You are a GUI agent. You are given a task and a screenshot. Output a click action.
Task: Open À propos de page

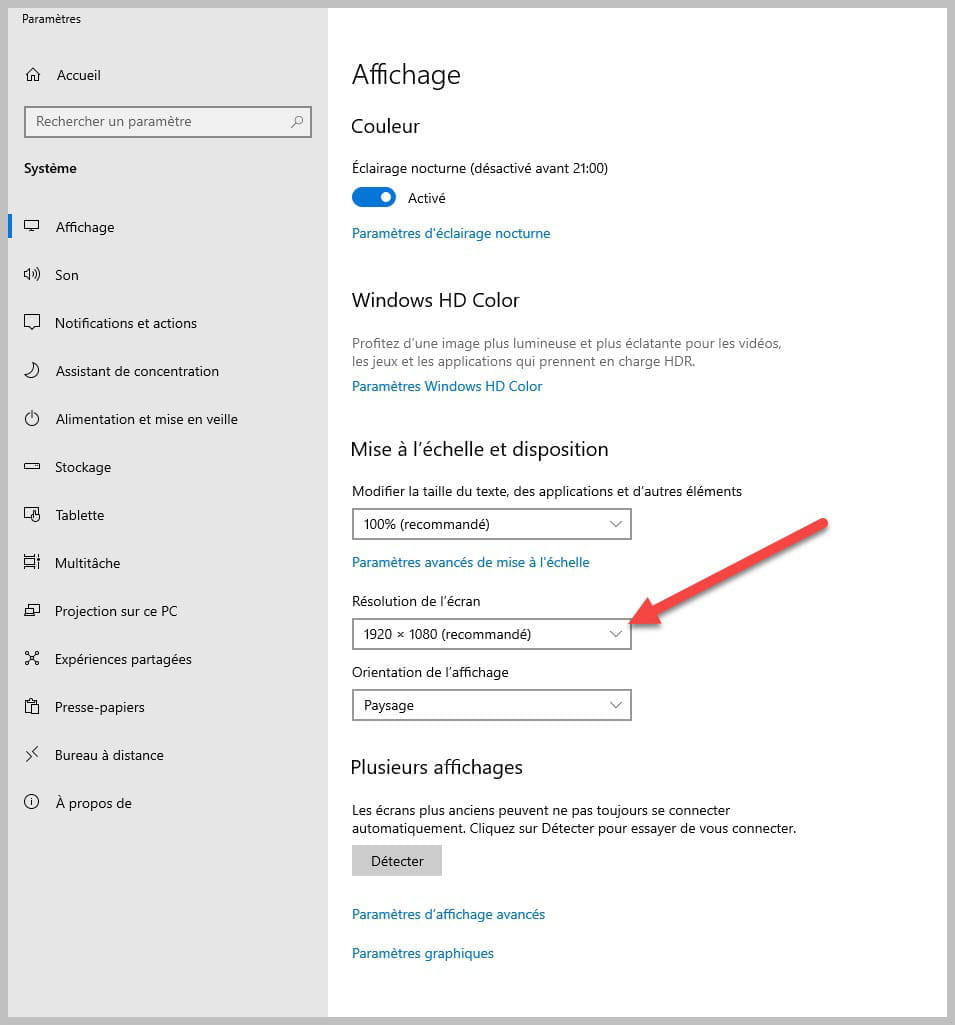pyautogui.click(x=94, y=803)
